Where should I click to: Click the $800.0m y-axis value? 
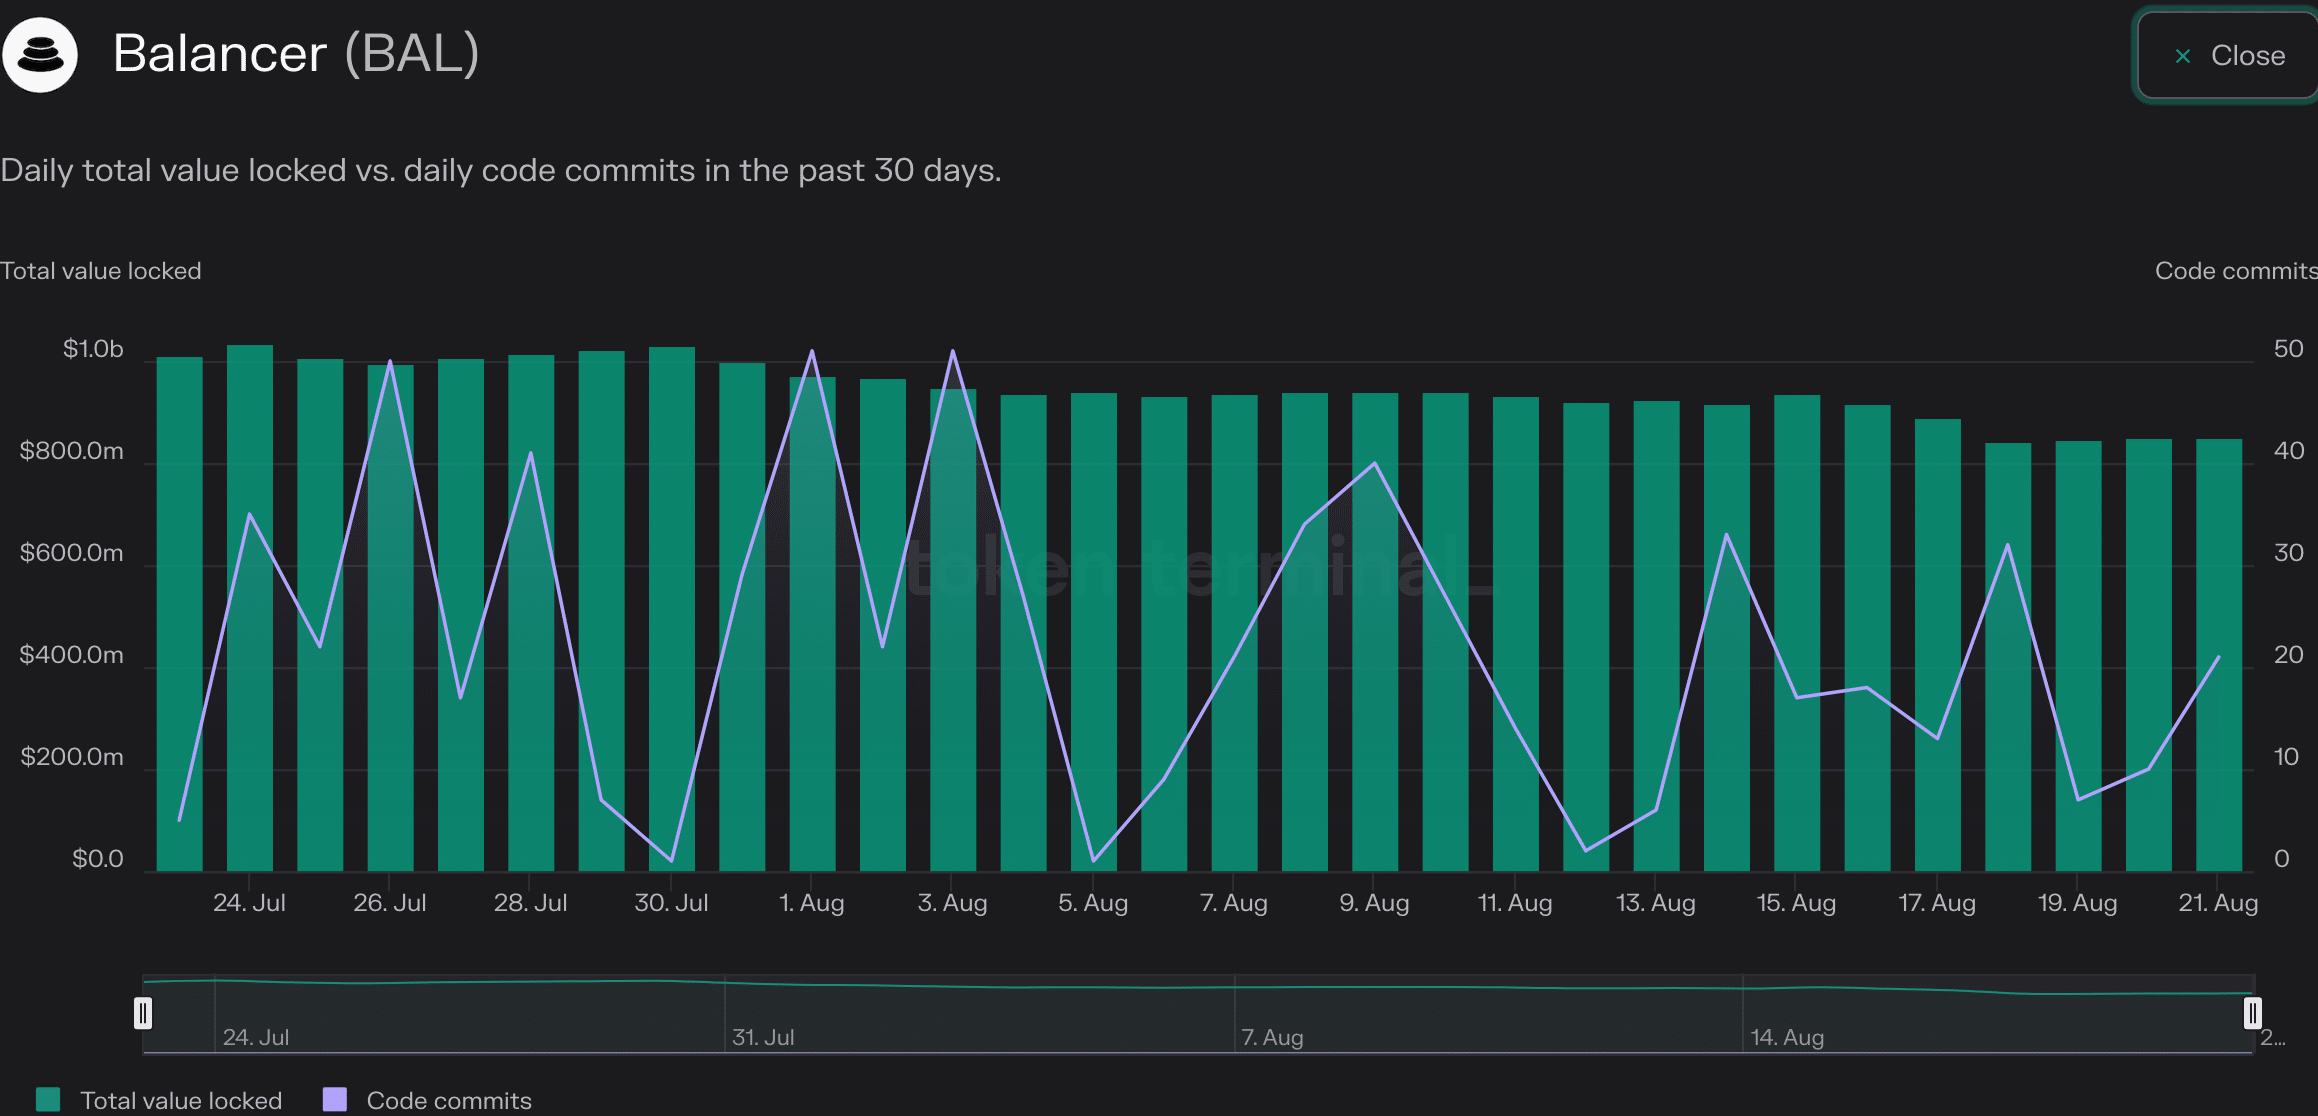72,451
